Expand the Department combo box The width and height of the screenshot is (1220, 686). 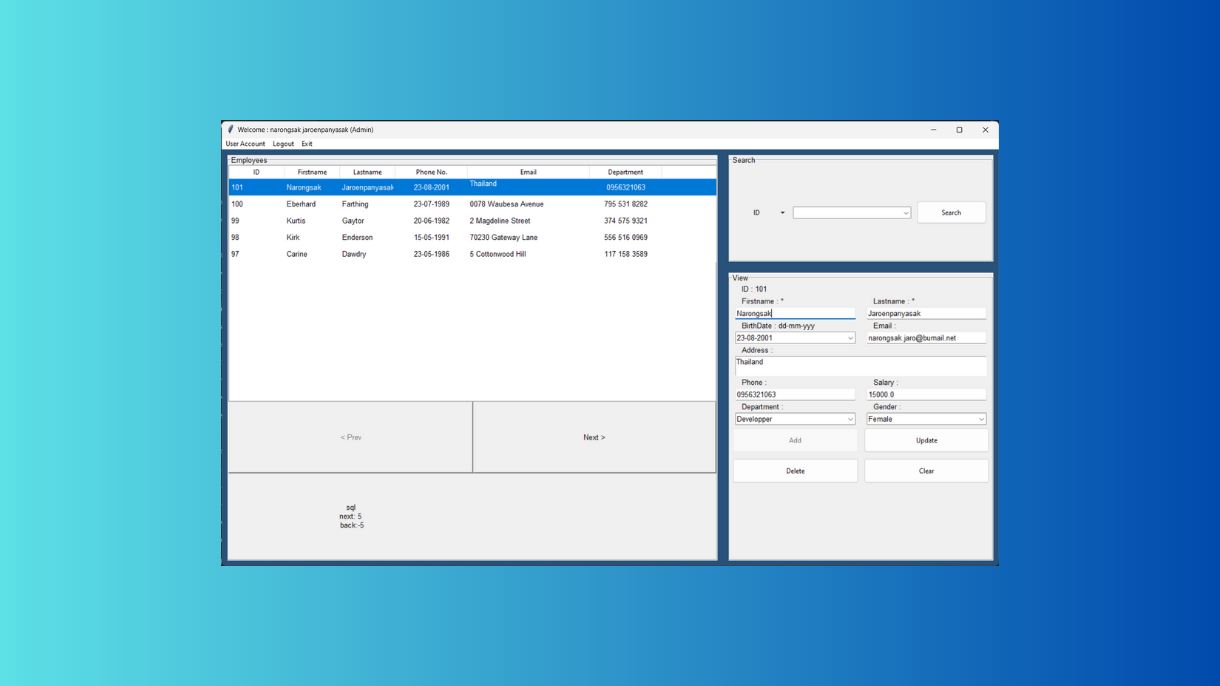tap(850, 419)
